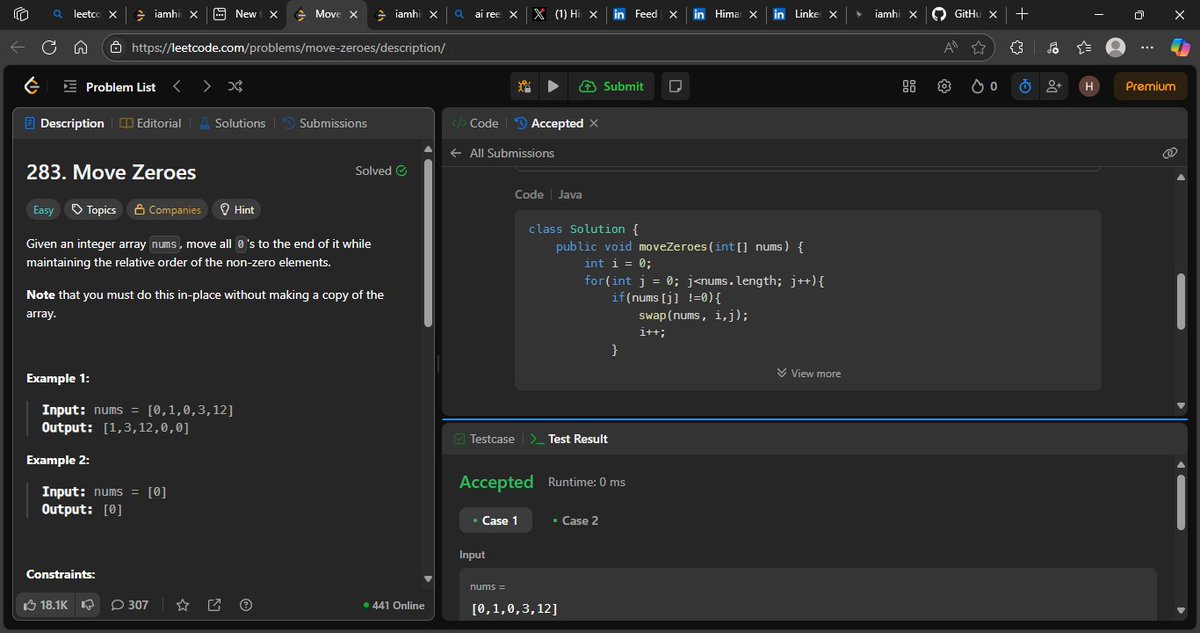Expand the Hint tag
This screenshot has height=633, width=1200.
click(x=237, y=209)
